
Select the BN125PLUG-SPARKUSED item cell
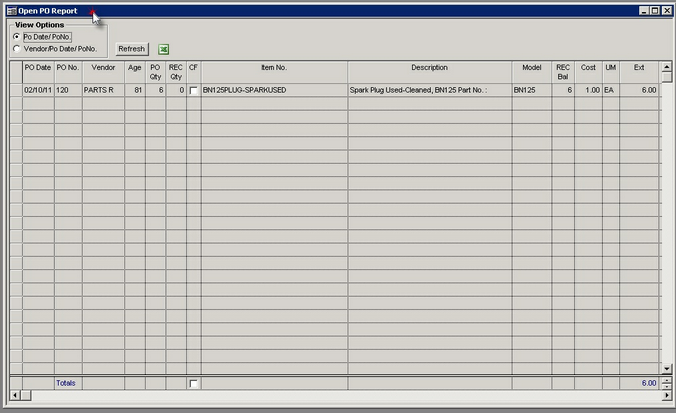pos(274,90)
